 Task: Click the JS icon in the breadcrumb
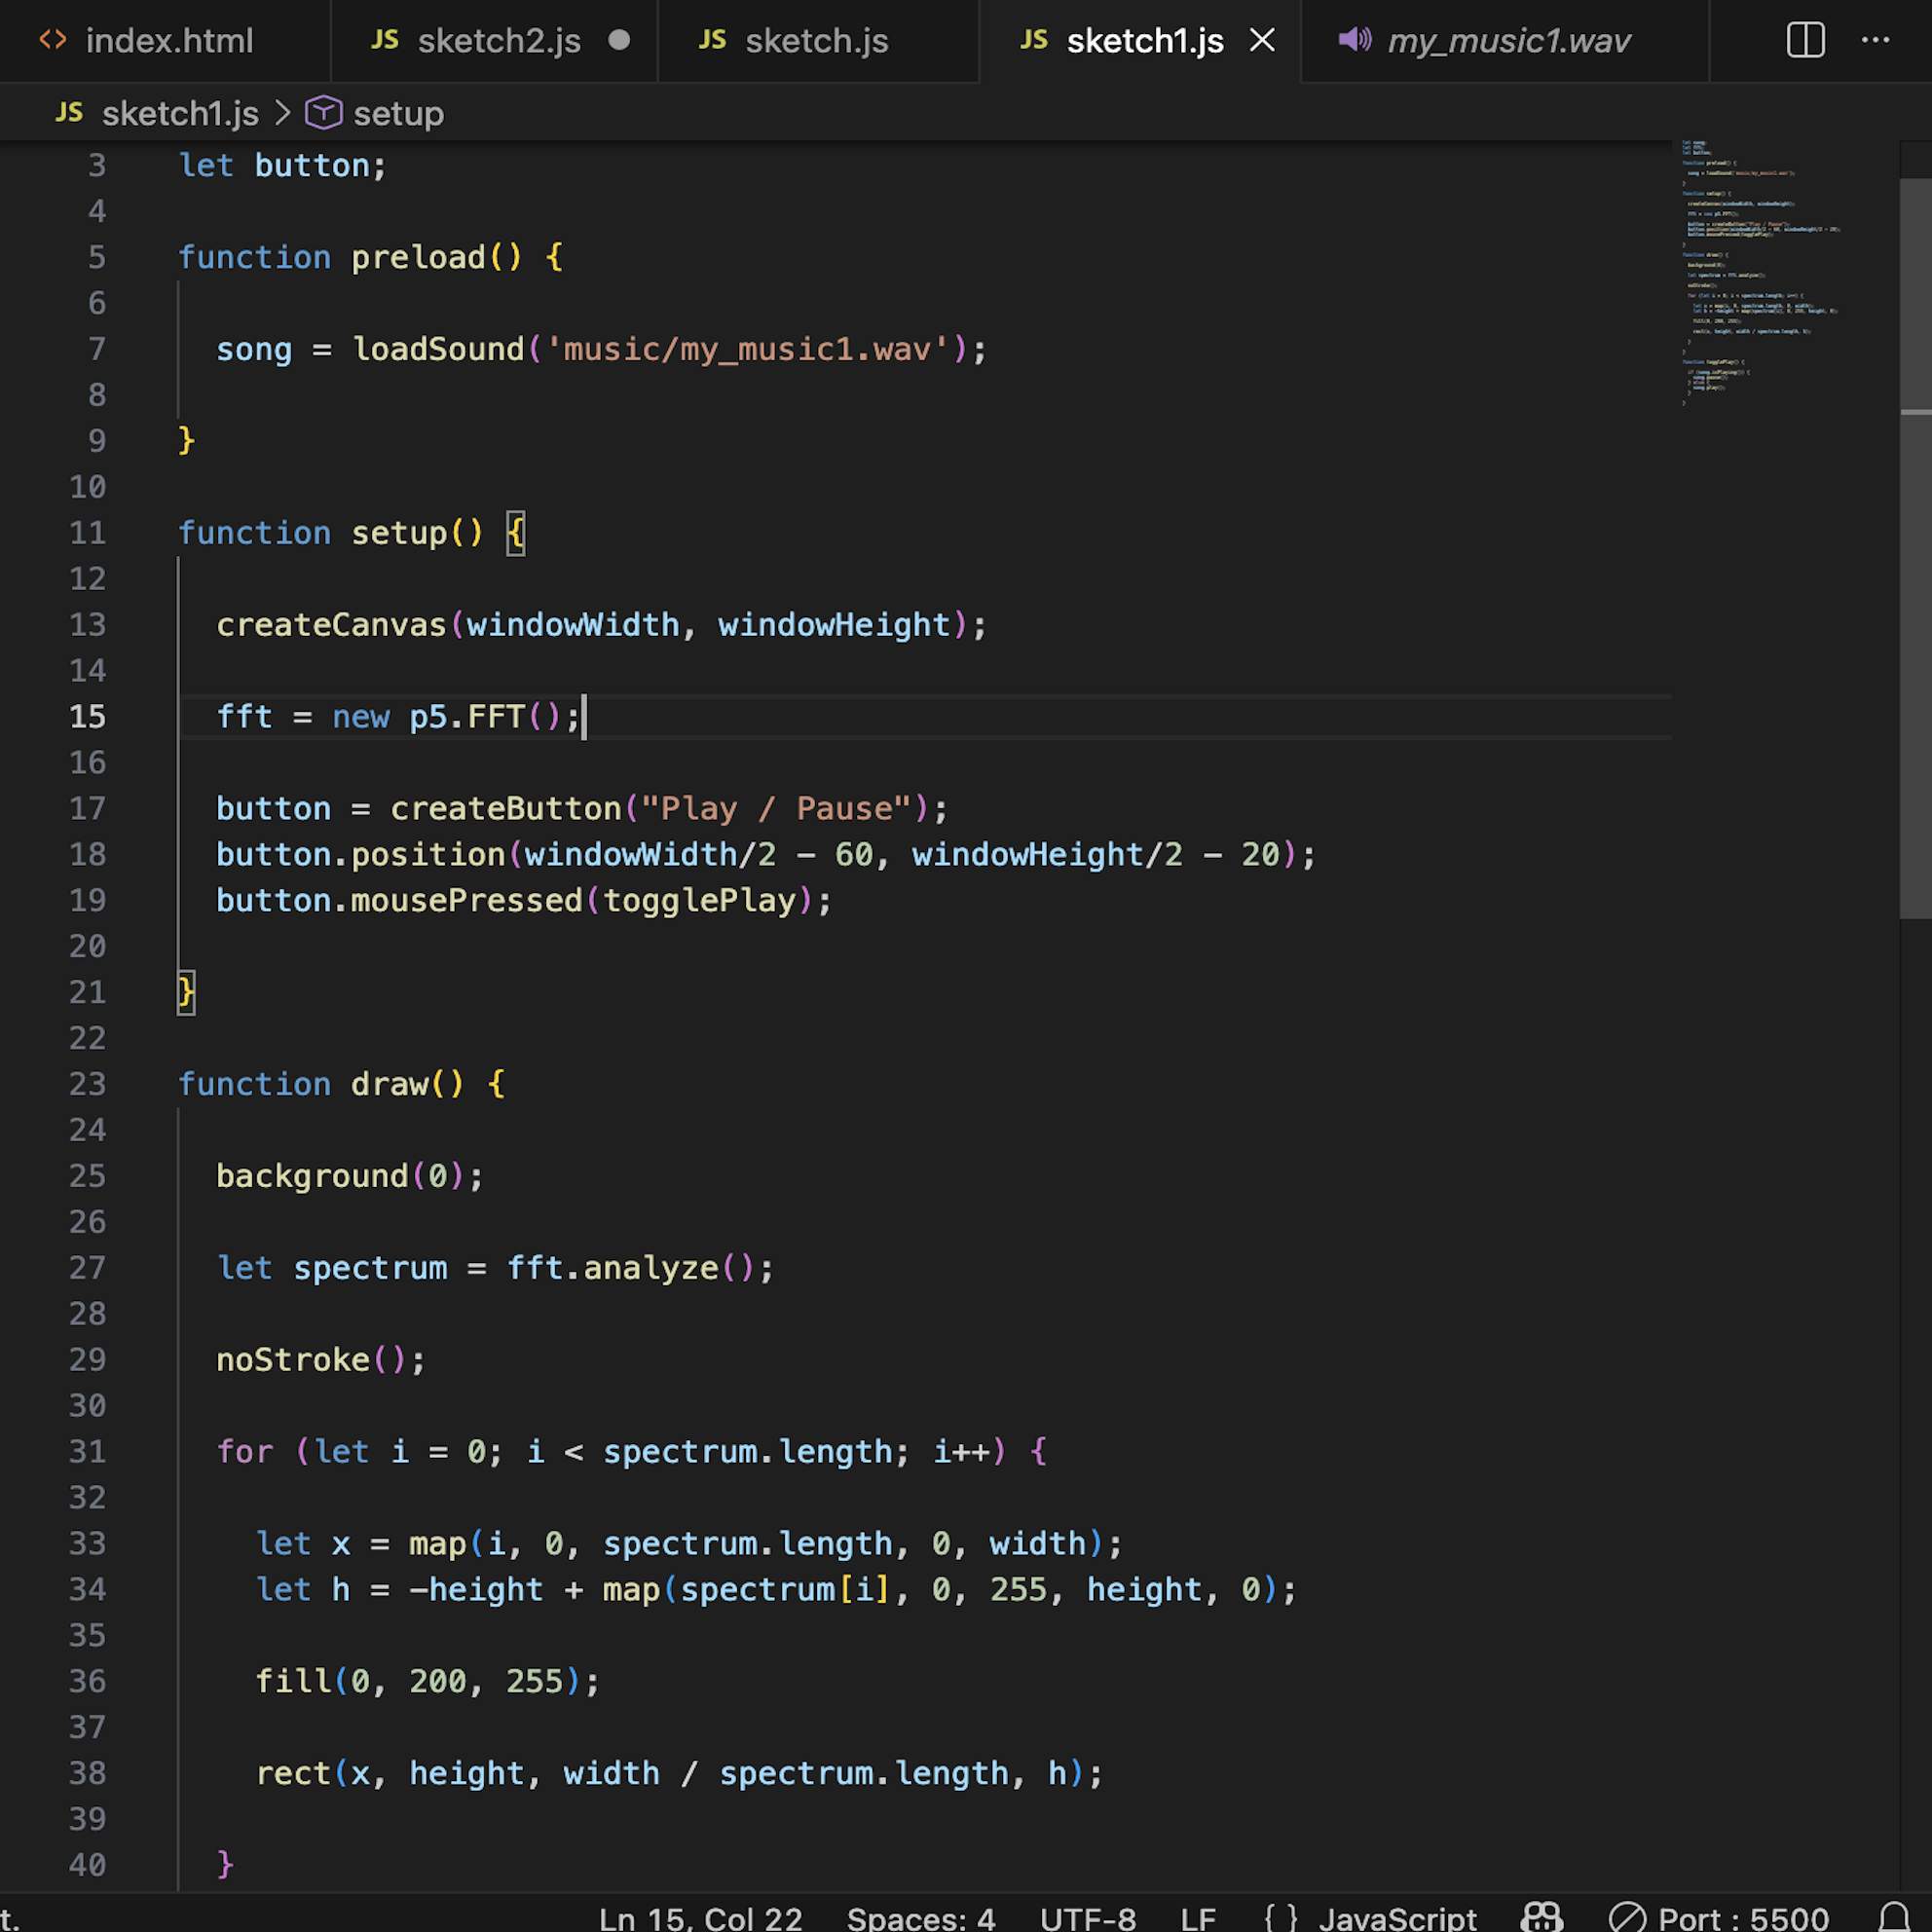(69, 112)
